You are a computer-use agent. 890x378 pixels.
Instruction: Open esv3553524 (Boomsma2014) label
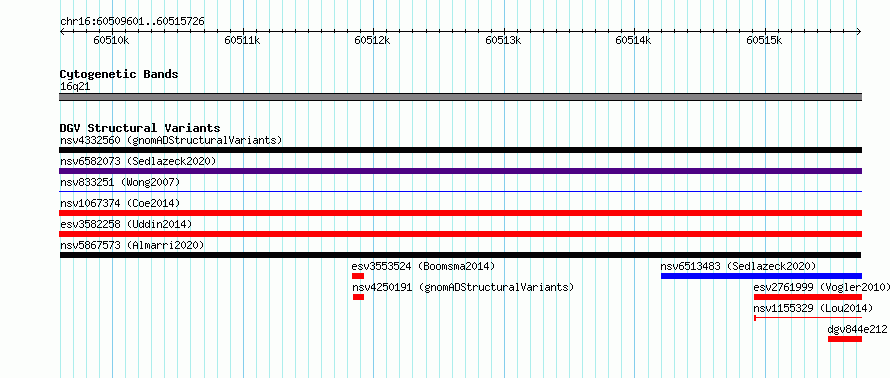coord(423,266)
